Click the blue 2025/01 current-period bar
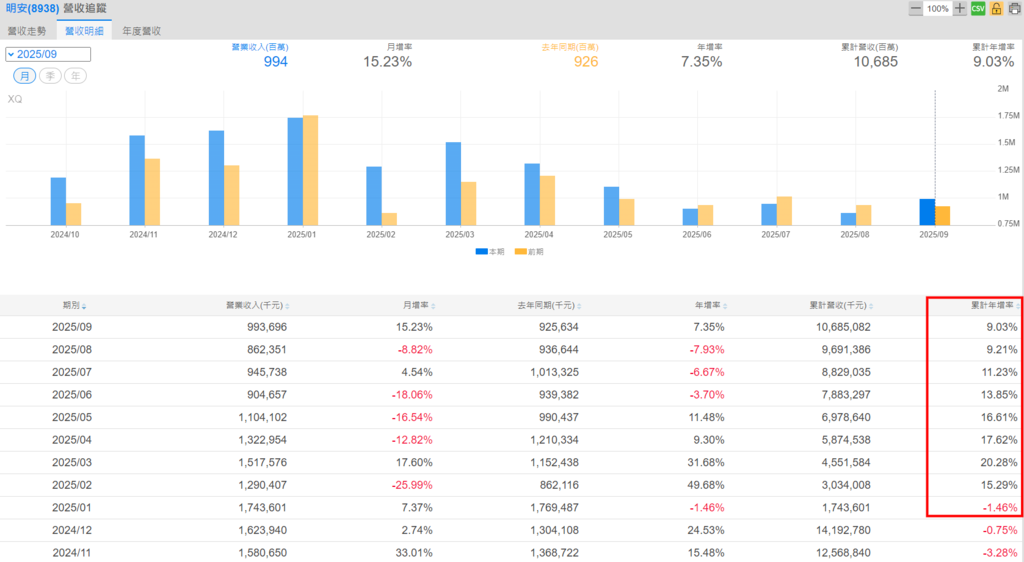The height and width of the screenshot is (562, 1024). [295, 172]
